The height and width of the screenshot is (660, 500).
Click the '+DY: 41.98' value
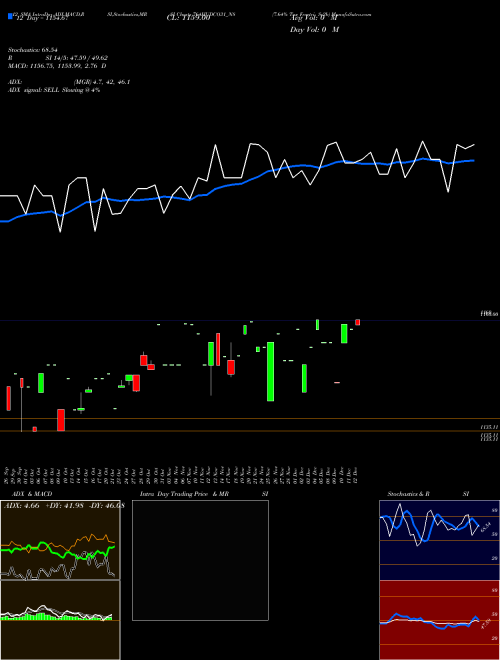click(63, 506)
